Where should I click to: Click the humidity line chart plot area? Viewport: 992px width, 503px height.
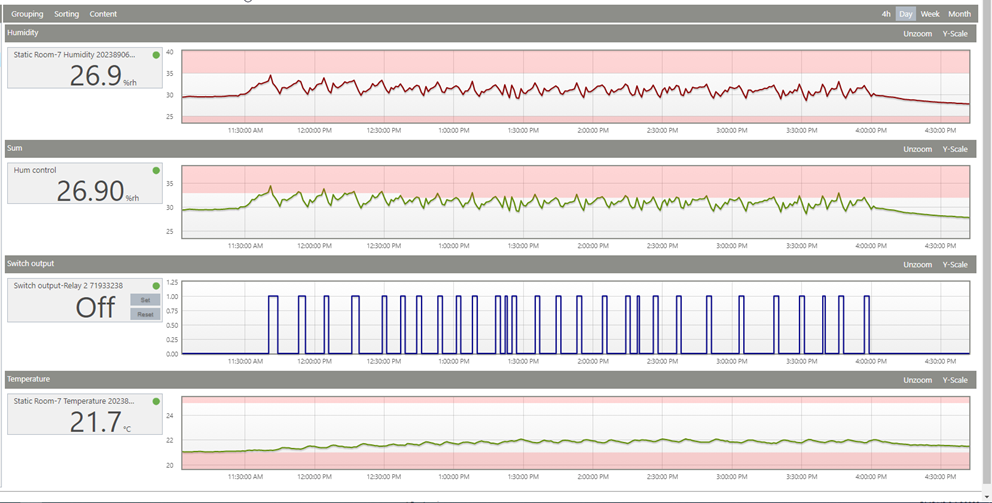pos(576,87)
